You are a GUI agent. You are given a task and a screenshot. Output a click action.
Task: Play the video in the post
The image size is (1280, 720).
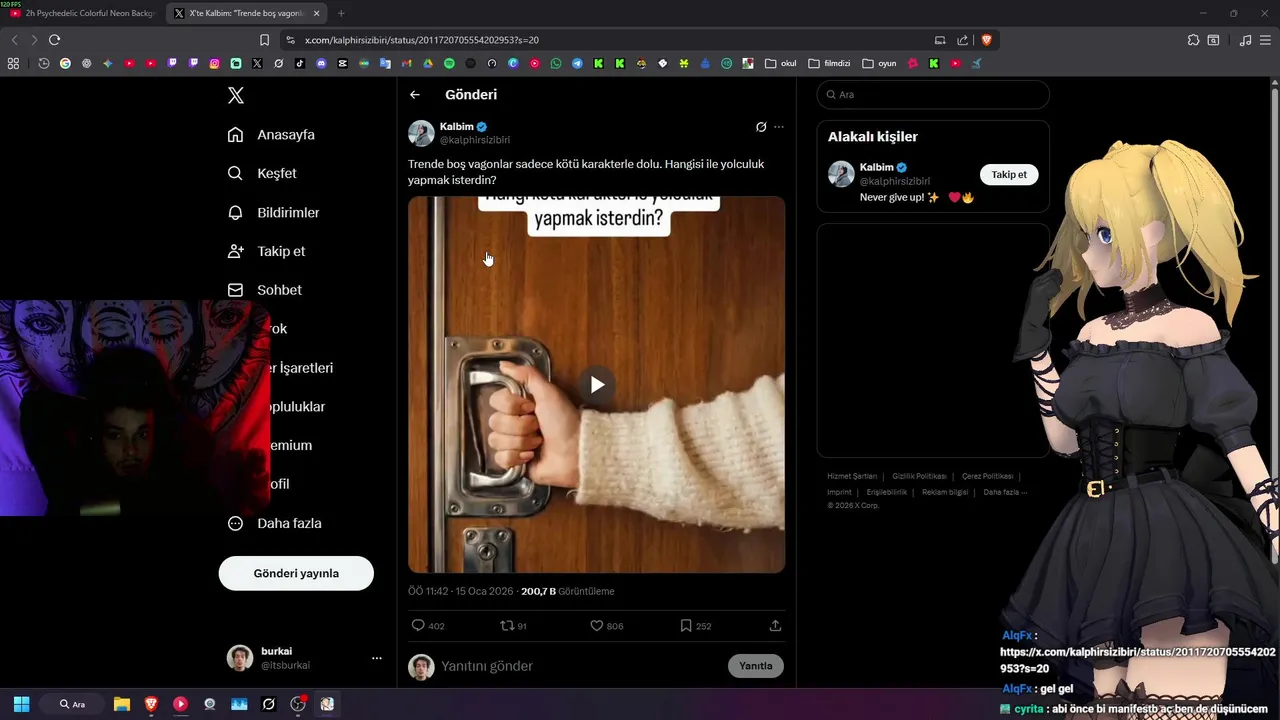tap(597, 384)
